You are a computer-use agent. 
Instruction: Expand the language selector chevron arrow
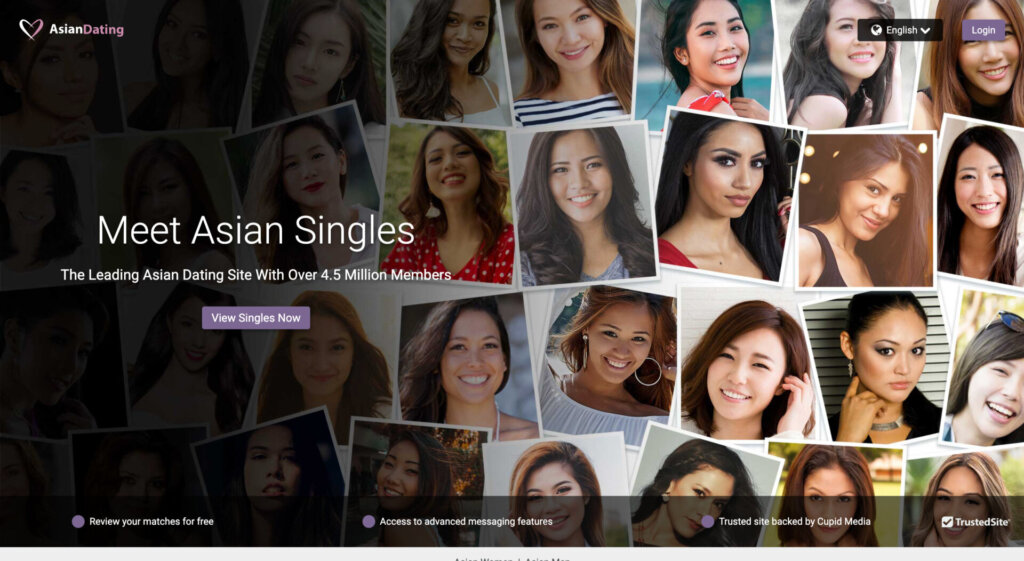925,31
